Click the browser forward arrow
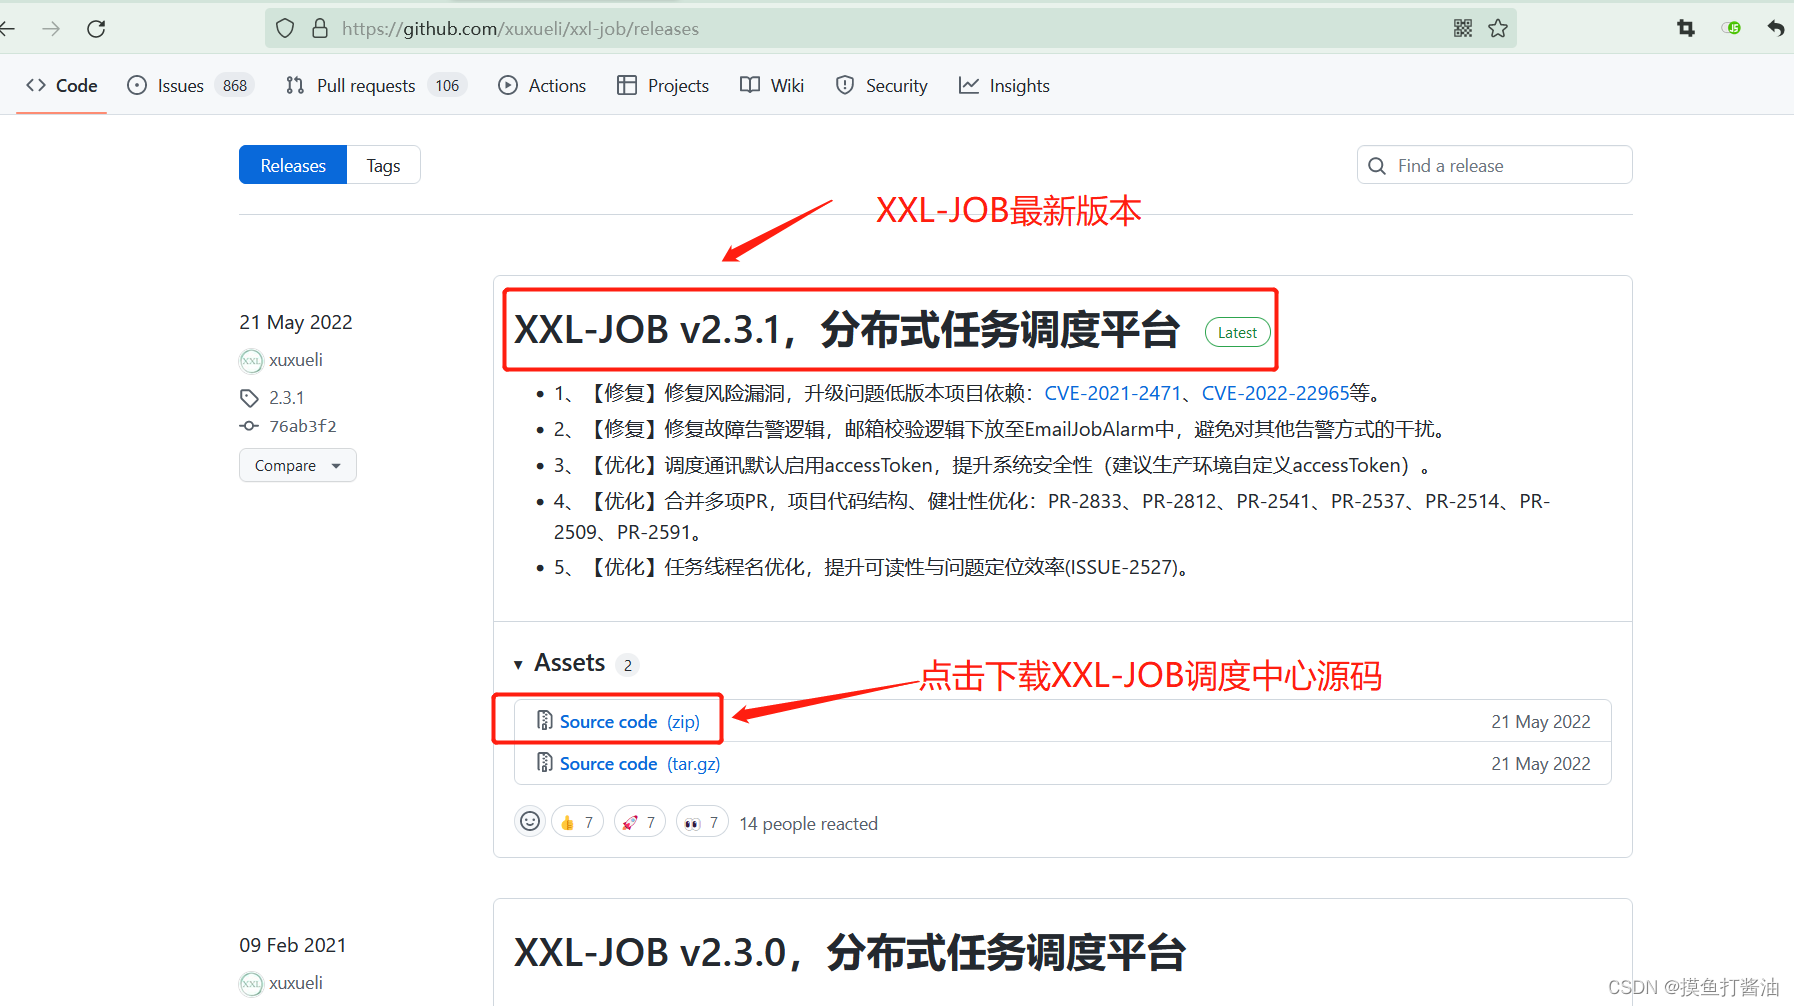Screen dimensions: 1794x1006 51,29
